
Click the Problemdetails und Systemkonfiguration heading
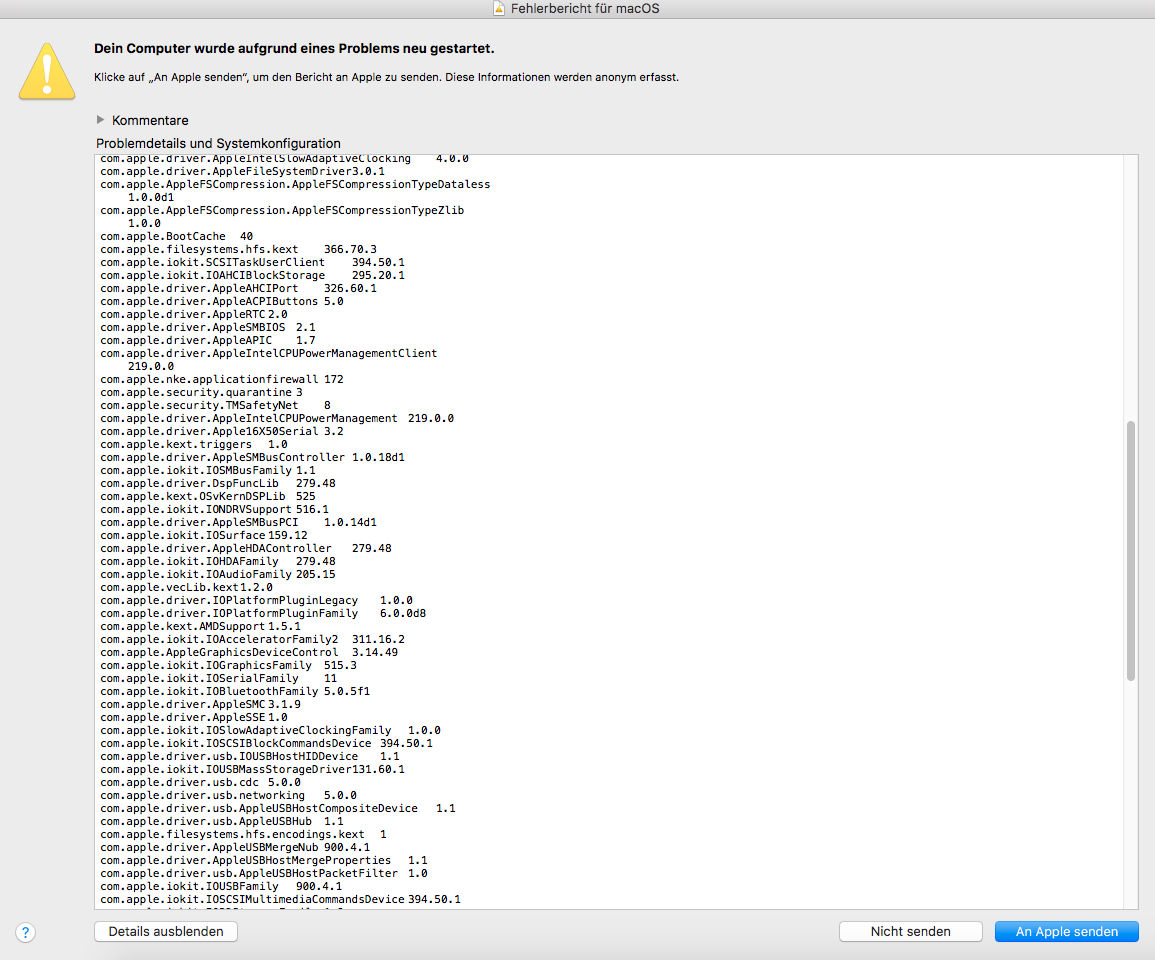(x=218, y=144)
